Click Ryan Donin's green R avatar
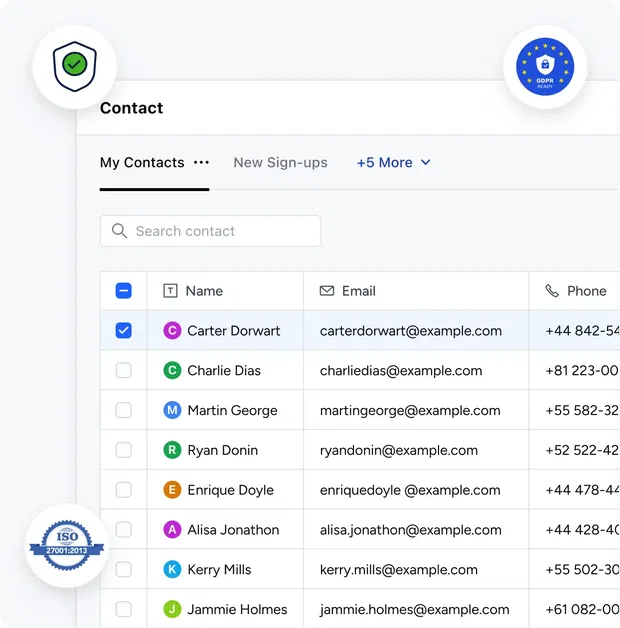Image resolution: width=620 pixels, height=628 pixels. tap(172, 450)
